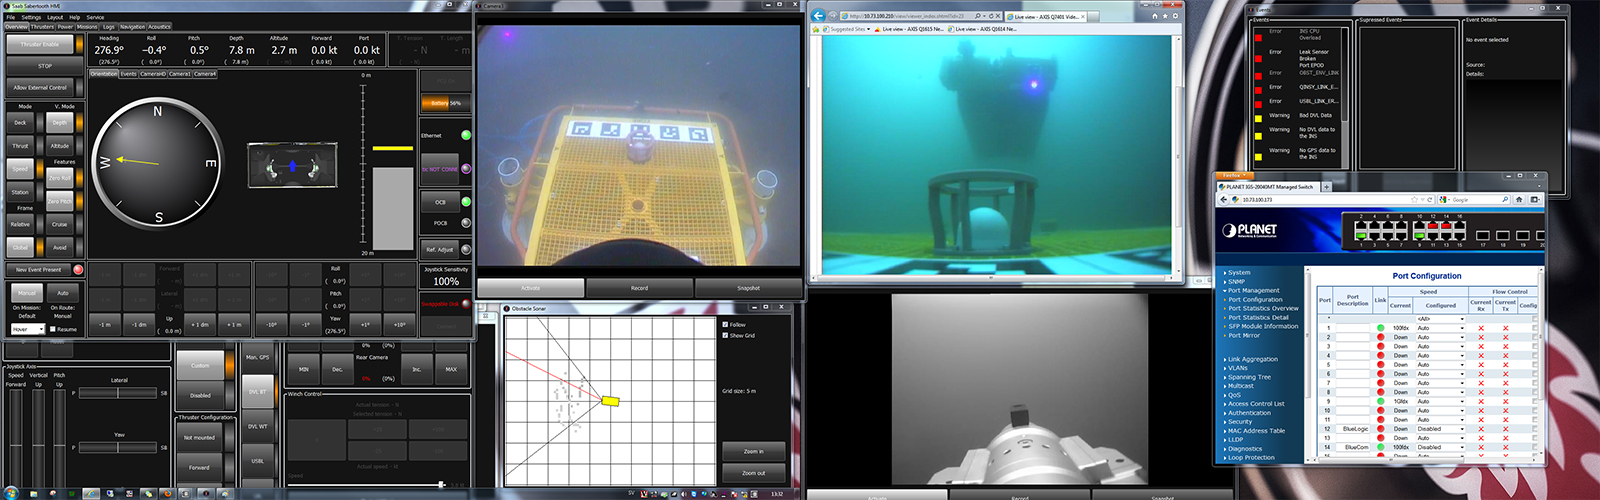
Task: Open the Port Mirror link
Action: click(x=1244, y=335)
